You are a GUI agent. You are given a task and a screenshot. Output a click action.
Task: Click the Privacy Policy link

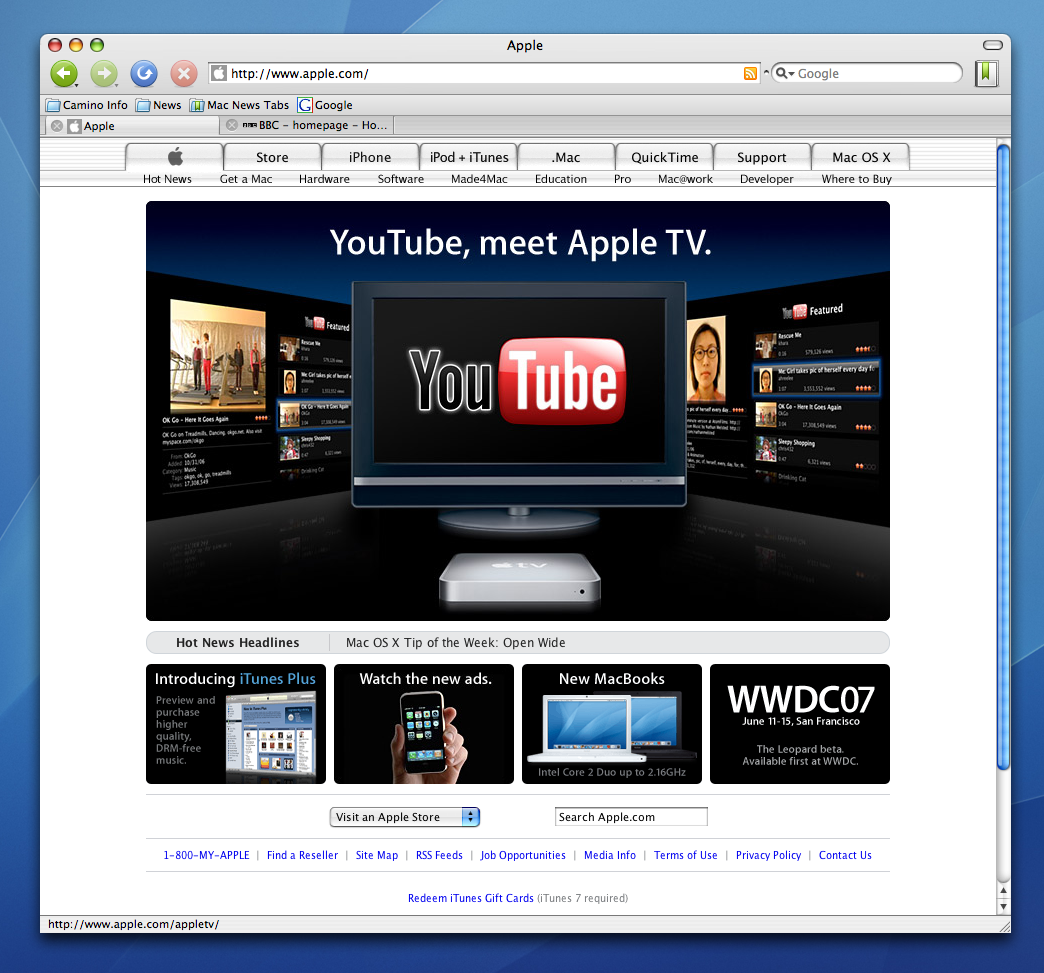tap(768, 855)
